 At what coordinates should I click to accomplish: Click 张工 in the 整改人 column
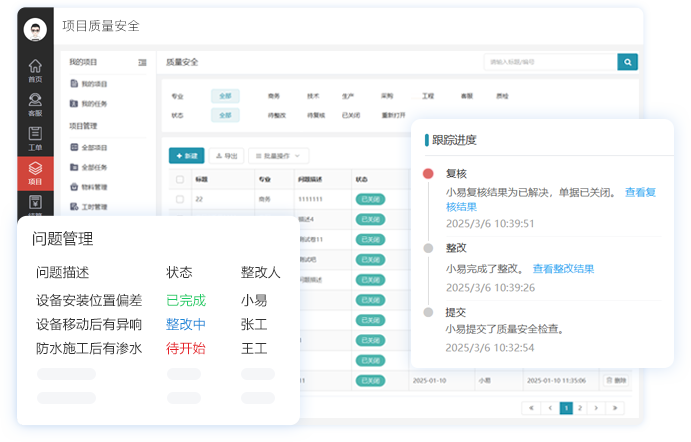click(254, 325)
